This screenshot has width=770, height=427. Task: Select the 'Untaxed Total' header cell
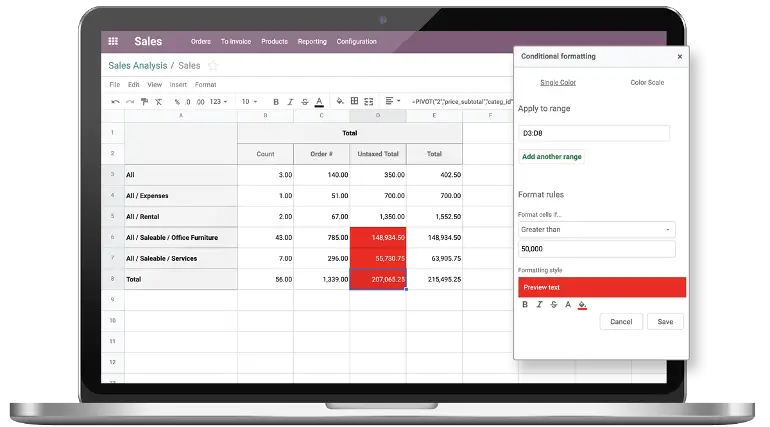coord(378,154)
